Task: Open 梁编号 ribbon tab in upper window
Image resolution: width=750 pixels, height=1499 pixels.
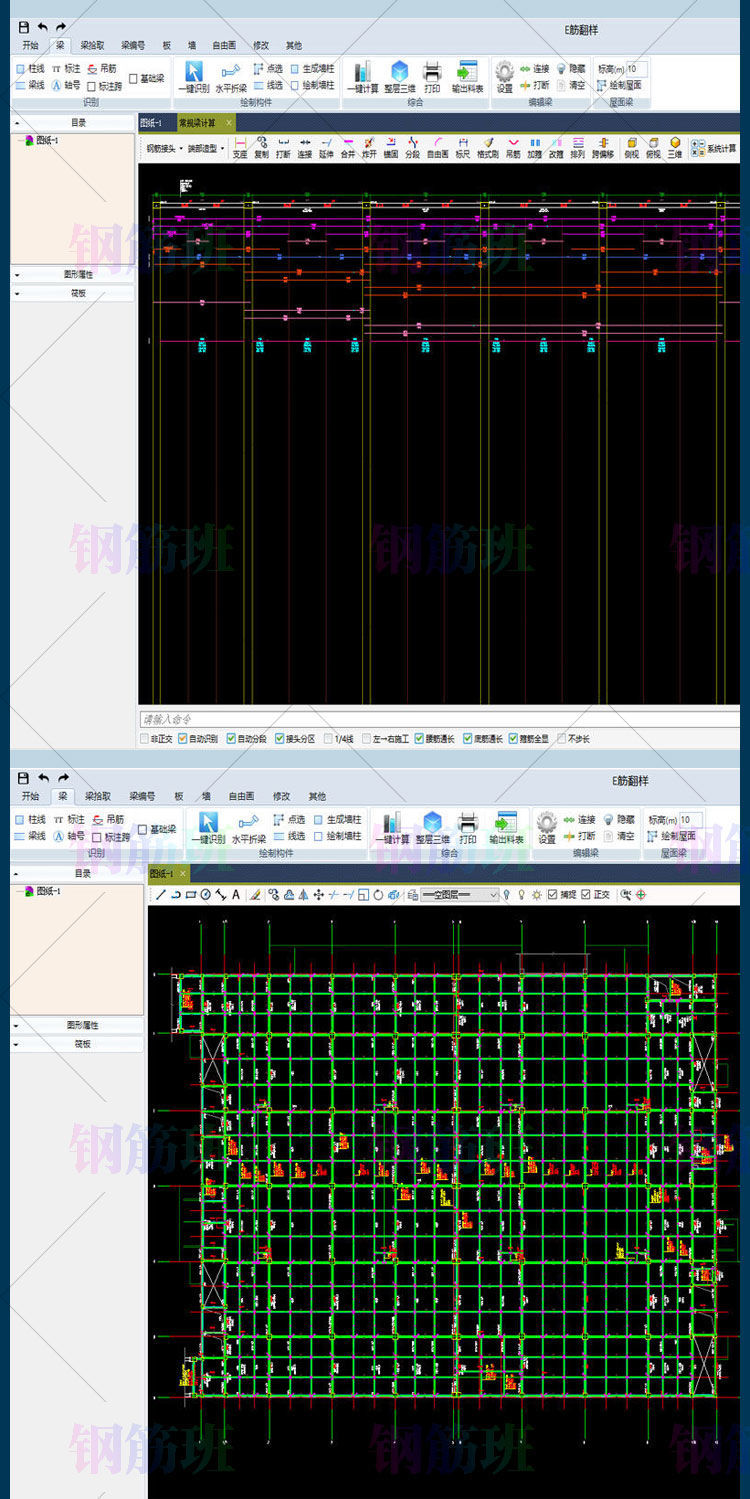Action: coord(133,45)
